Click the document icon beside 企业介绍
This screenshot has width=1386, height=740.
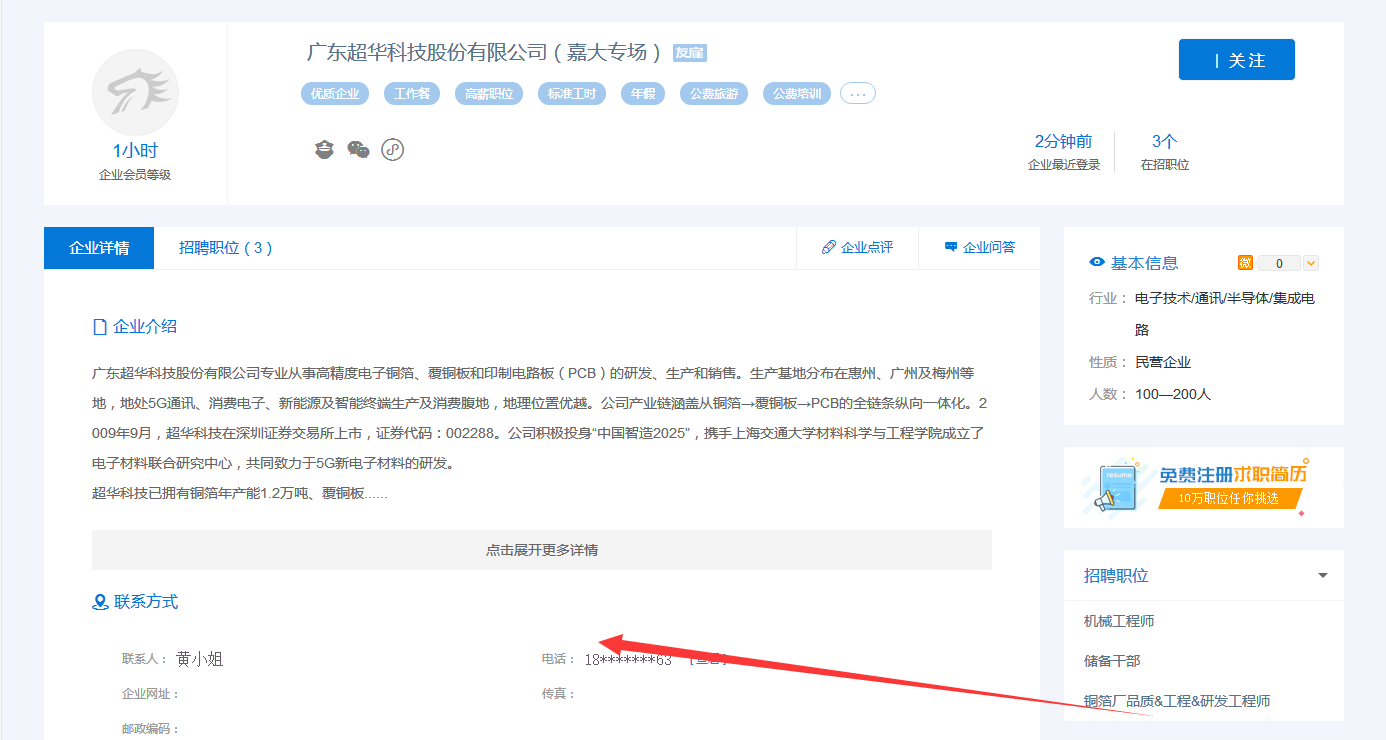99,327
